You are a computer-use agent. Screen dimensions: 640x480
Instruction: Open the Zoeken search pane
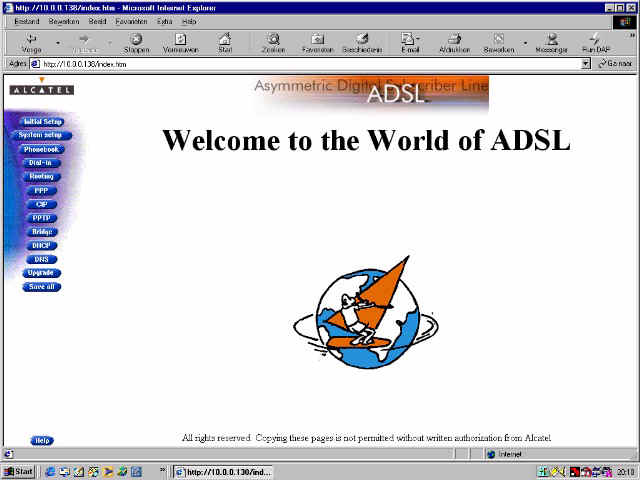click(x=273, y=43)
